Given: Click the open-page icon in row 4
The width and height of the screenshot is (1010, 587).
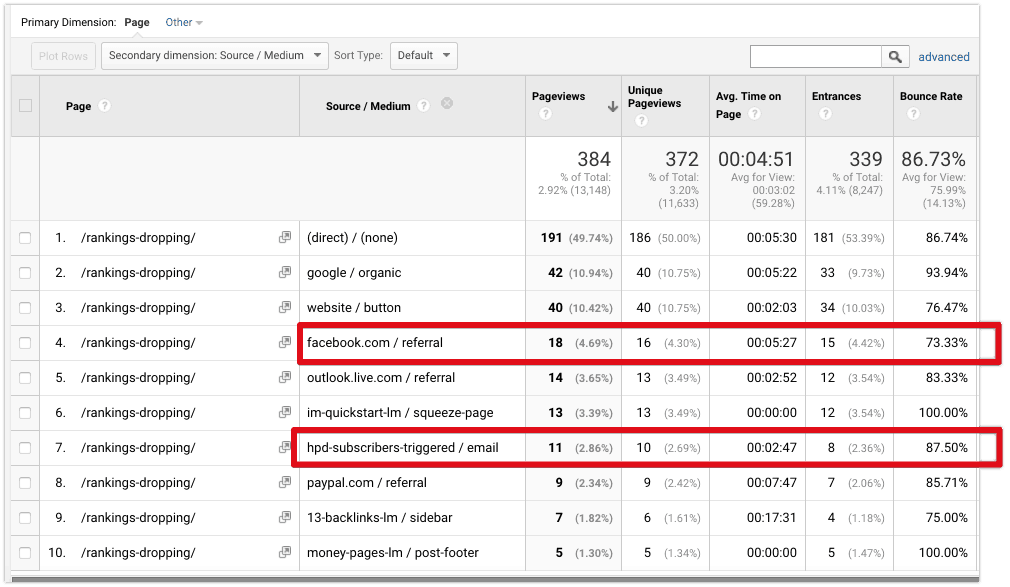Looking at the screenshot, I should pos(285,343).
